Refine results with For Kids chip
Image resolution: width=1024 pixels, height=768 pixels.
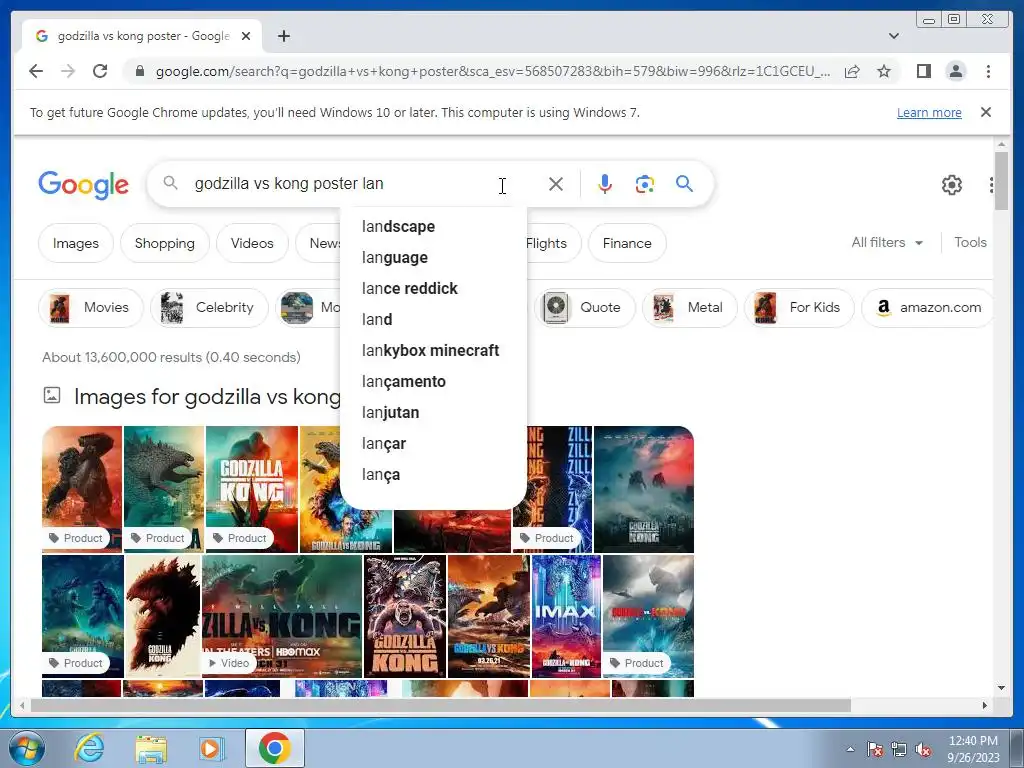pyautogui.click(x=799, y=308)
